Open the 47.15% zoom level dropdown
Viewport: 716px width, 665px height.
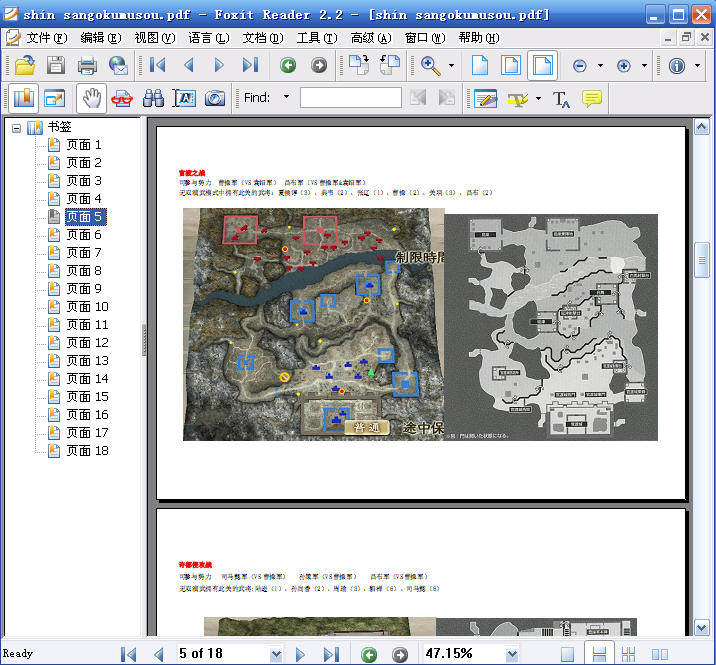click(512, 654)
